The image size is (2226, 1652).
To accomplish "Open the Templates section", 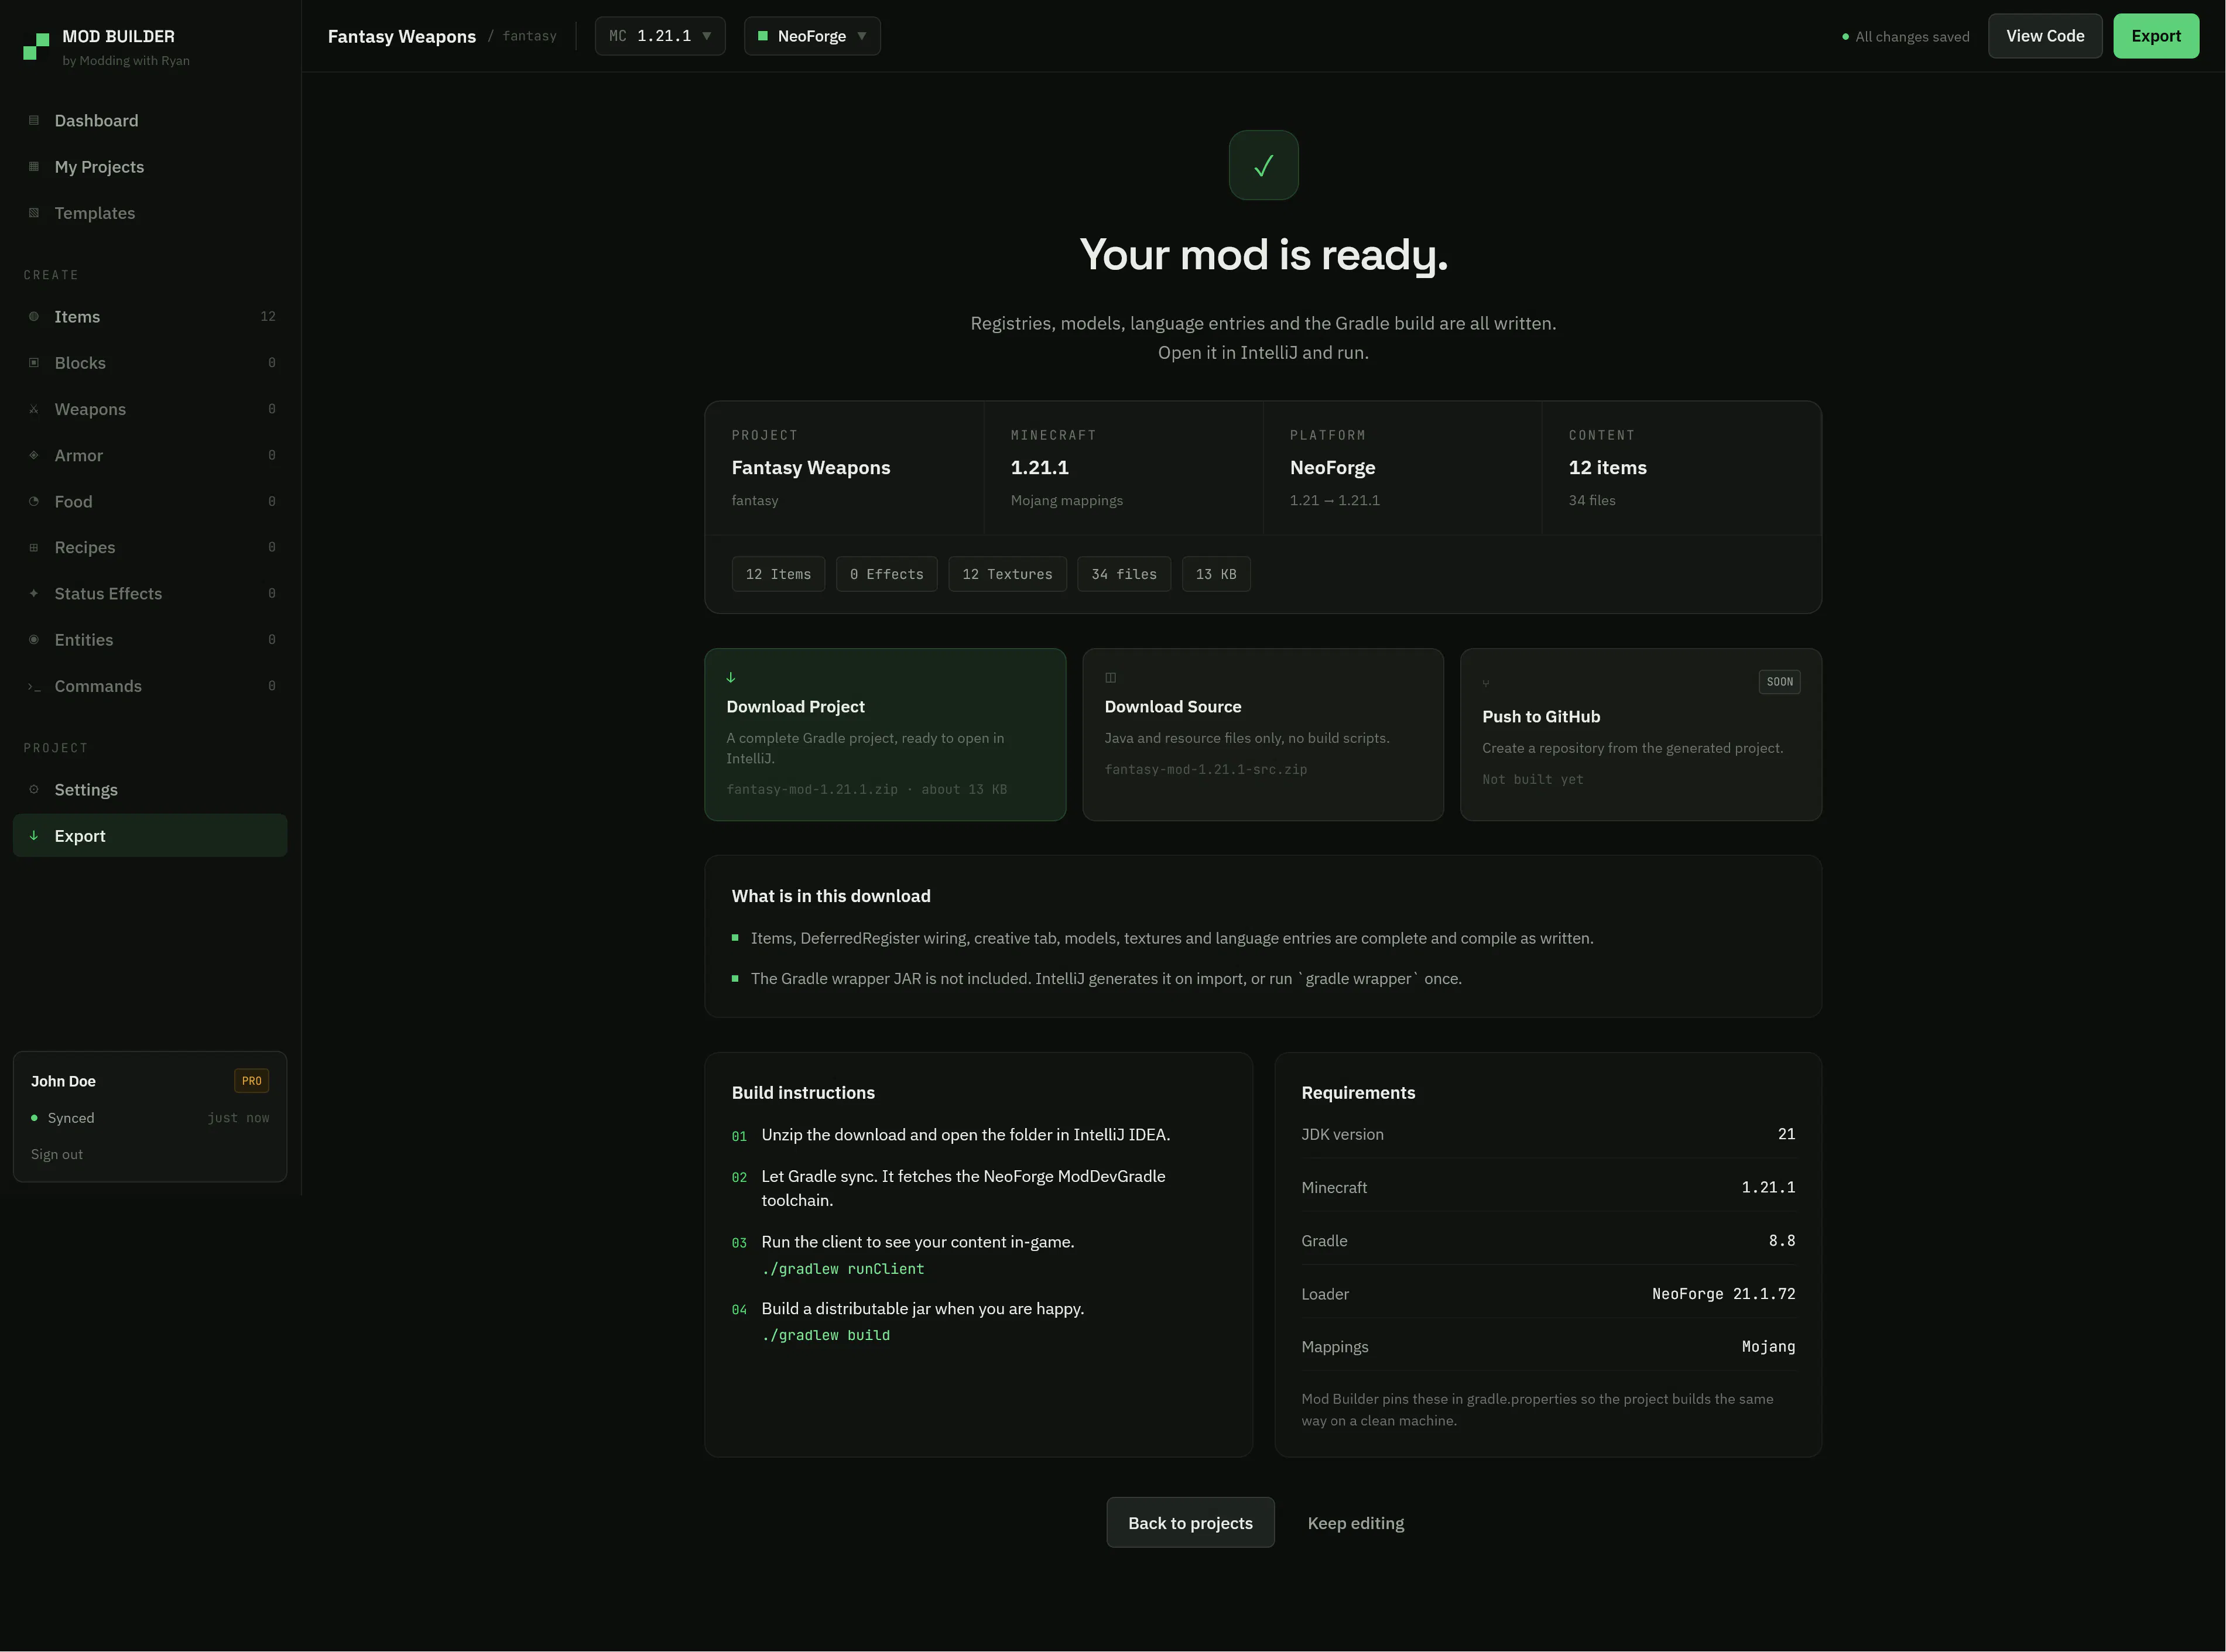I will coord(150,213).
